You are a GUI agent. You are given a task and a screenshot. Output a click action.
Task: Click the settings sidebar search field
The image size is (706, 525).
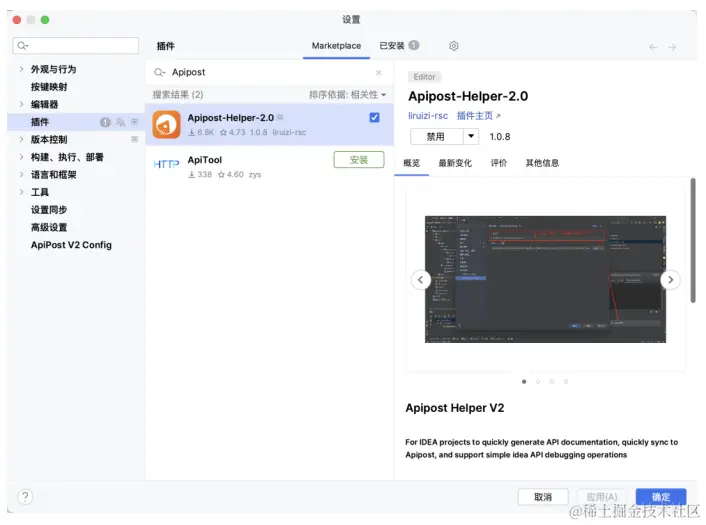pos(76,45)
